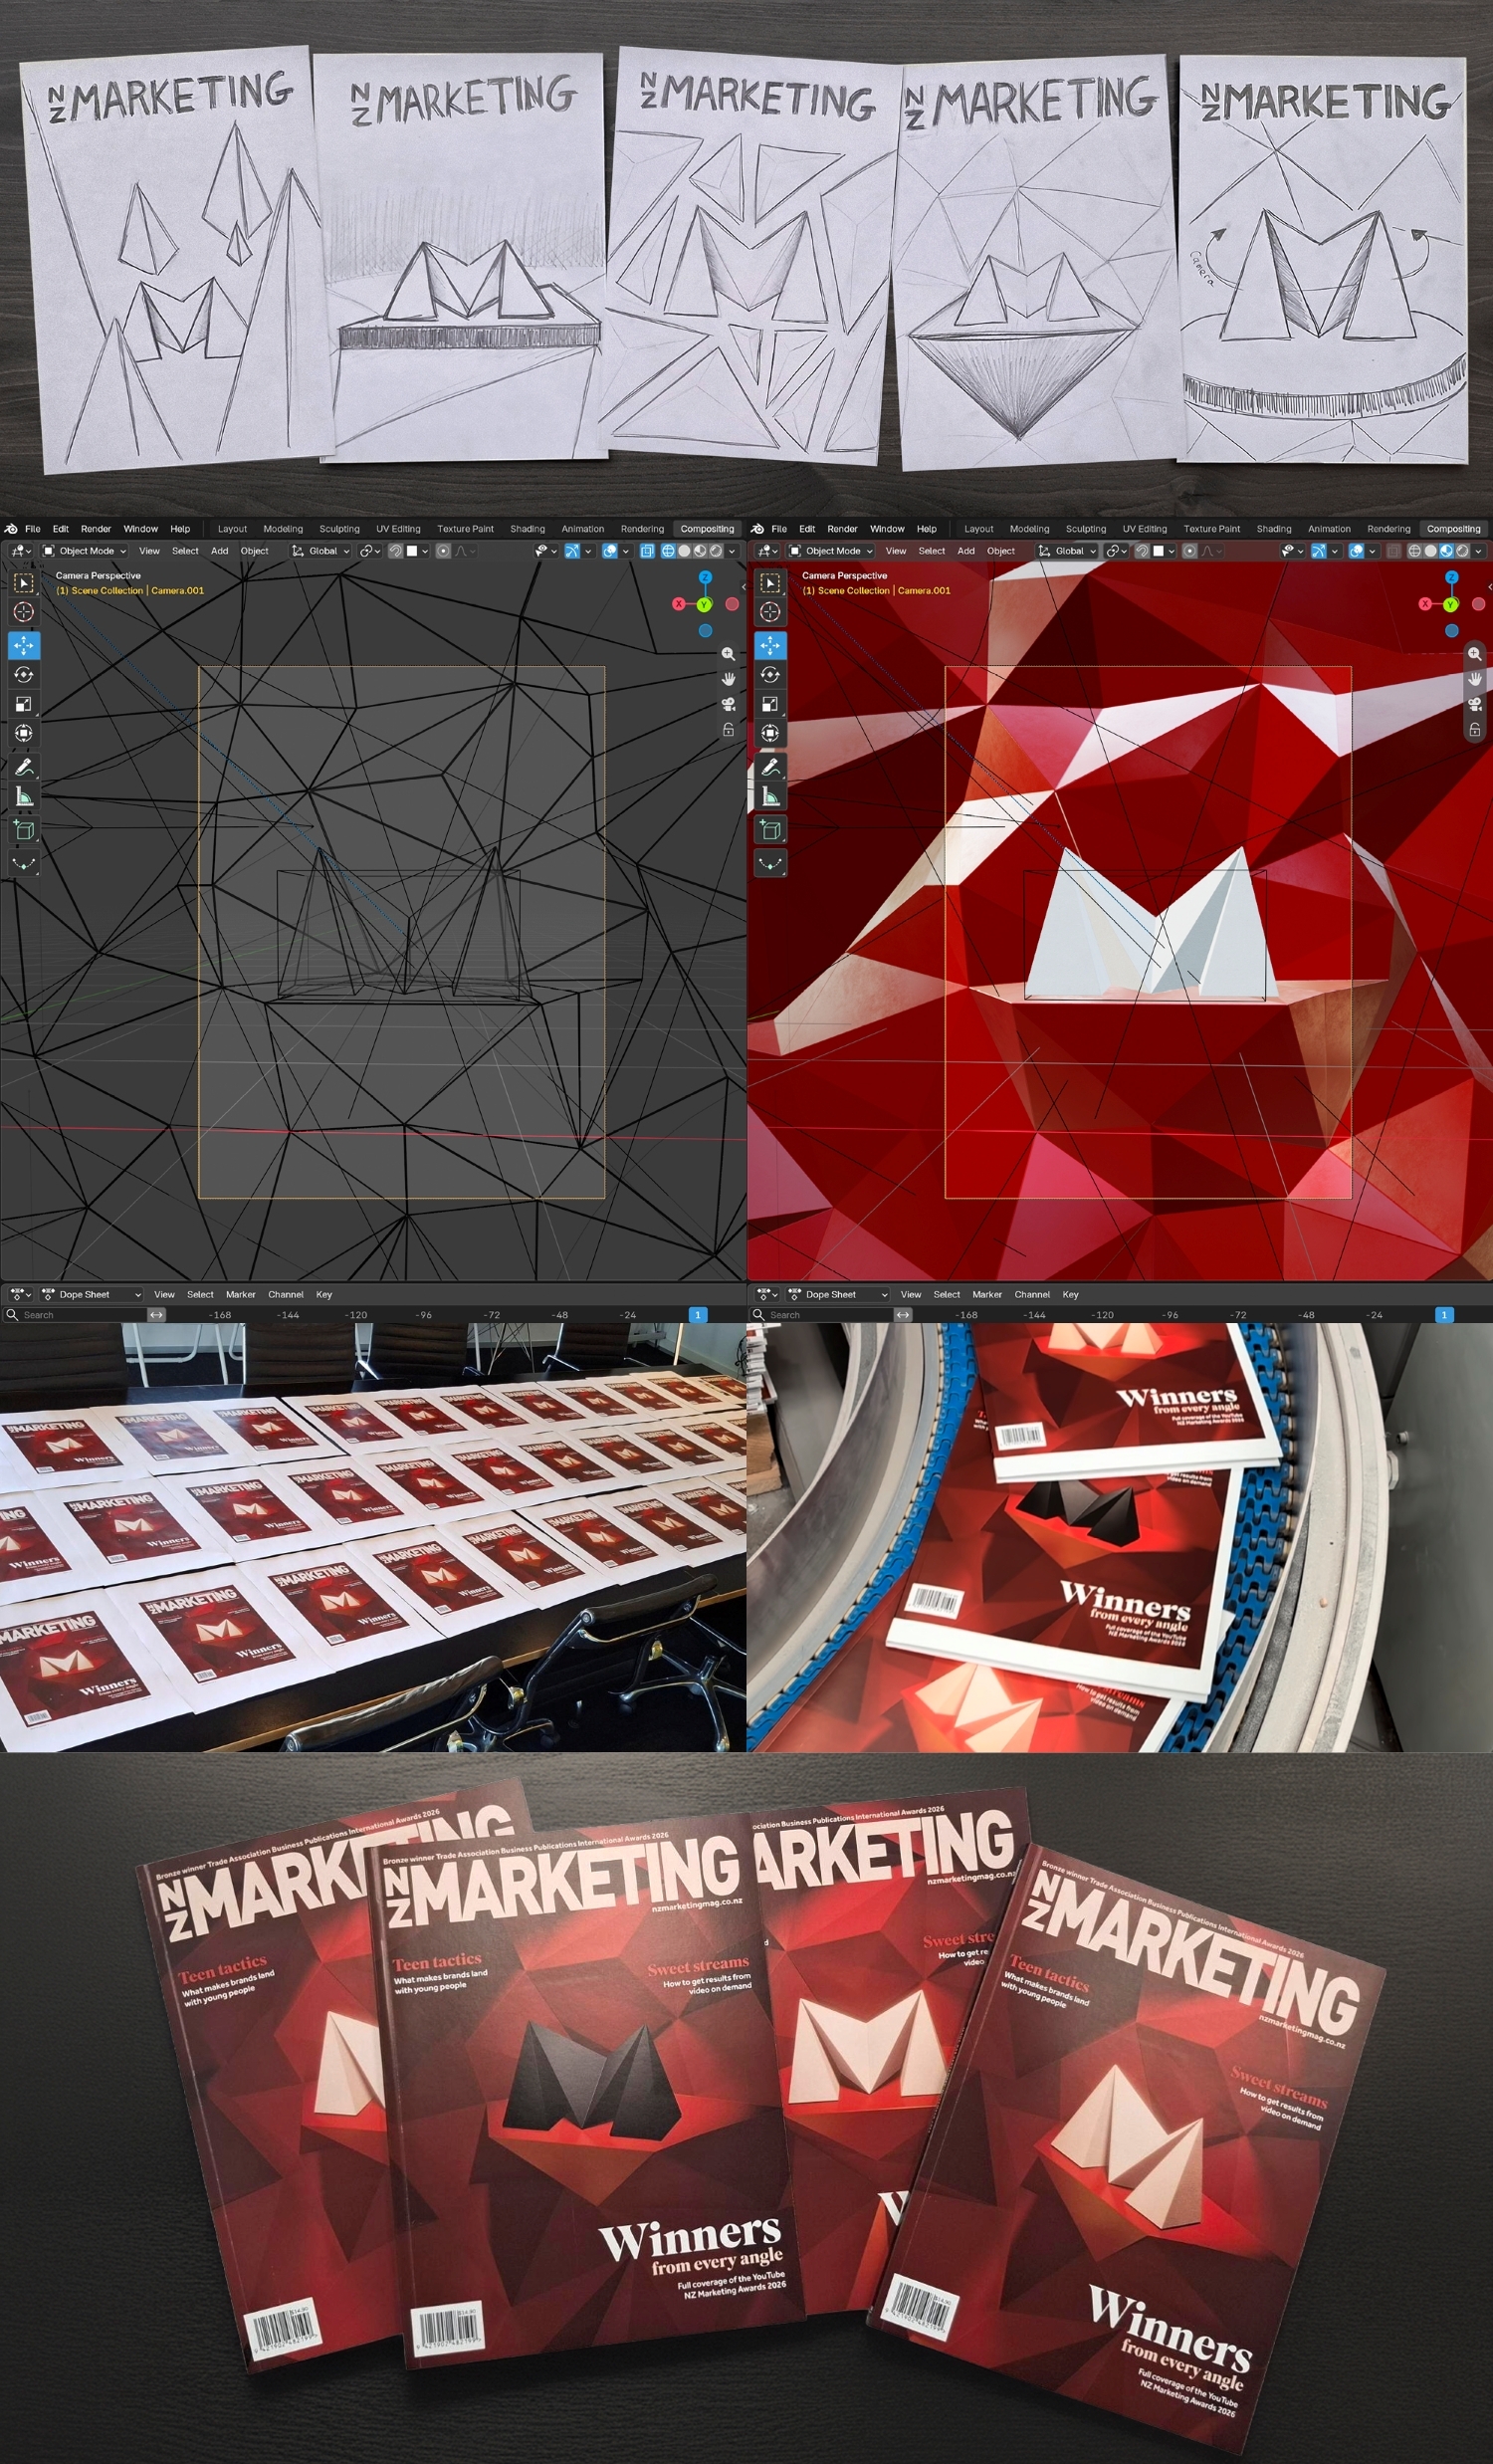Open the File menu in the right Blender window

coord(779,529)
